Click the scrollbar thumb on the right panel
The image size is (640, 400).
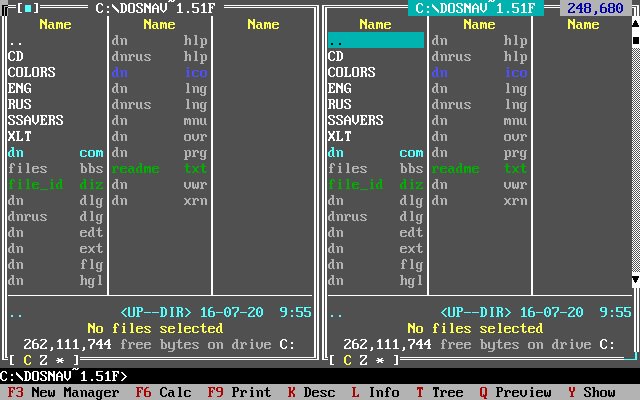pos(636,40)
